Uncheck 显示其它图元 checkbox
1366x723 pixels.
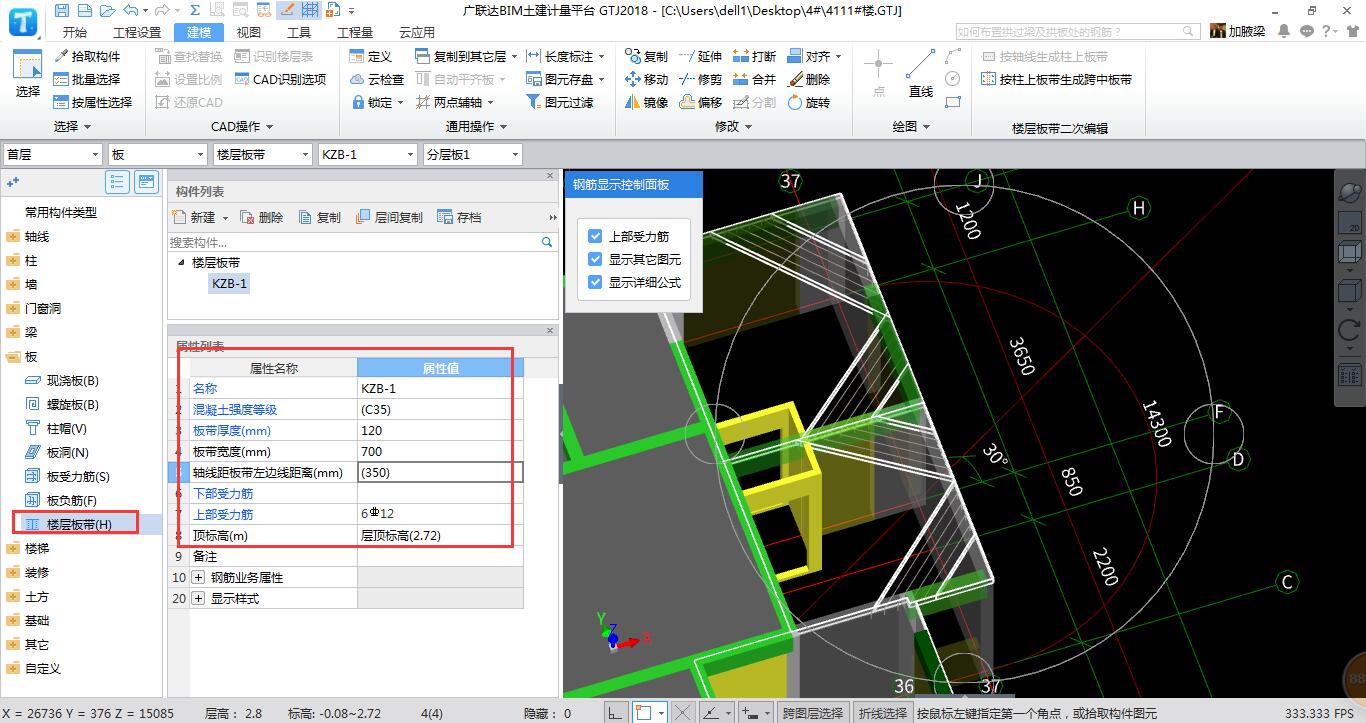coord(595,259)
